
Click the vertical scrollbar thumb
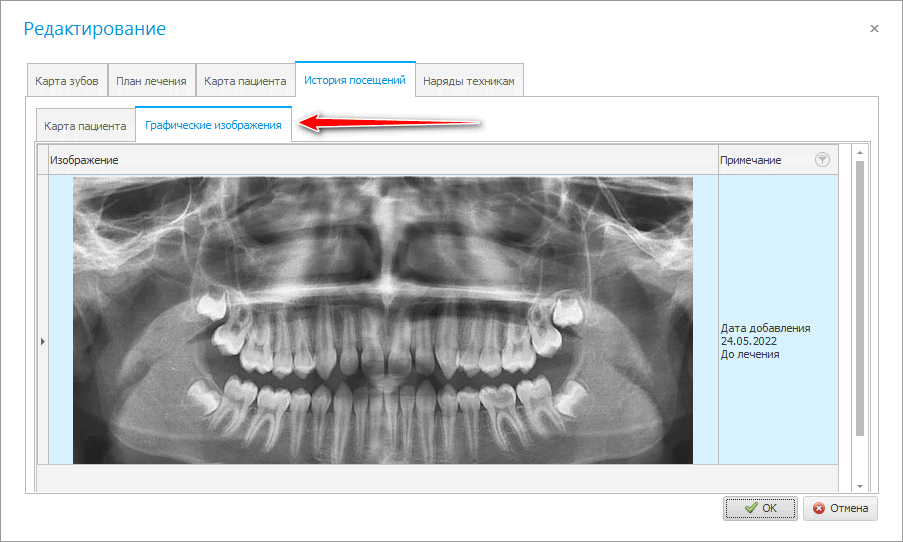[860, 298]
